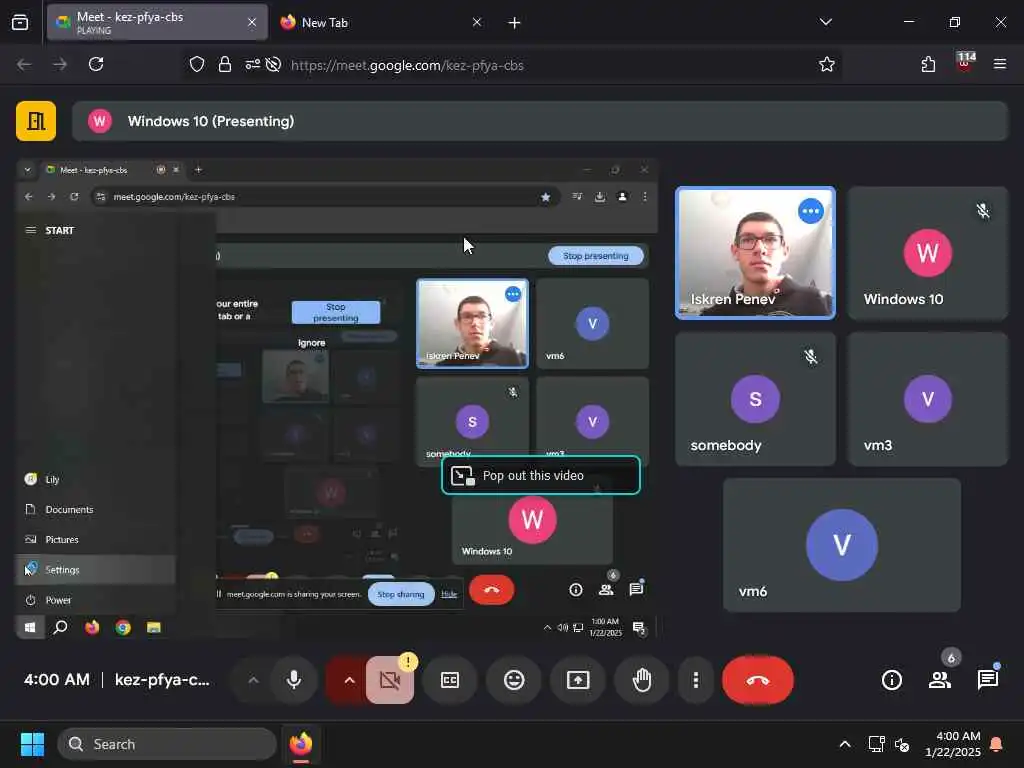Select the somebody participant tile

(755, 399)
